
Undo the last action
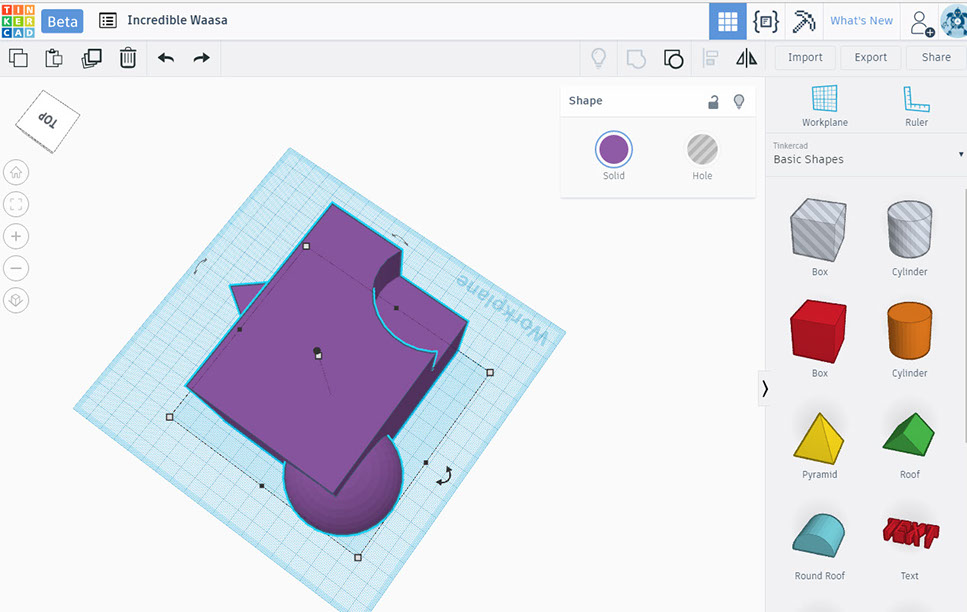point(166,58)
